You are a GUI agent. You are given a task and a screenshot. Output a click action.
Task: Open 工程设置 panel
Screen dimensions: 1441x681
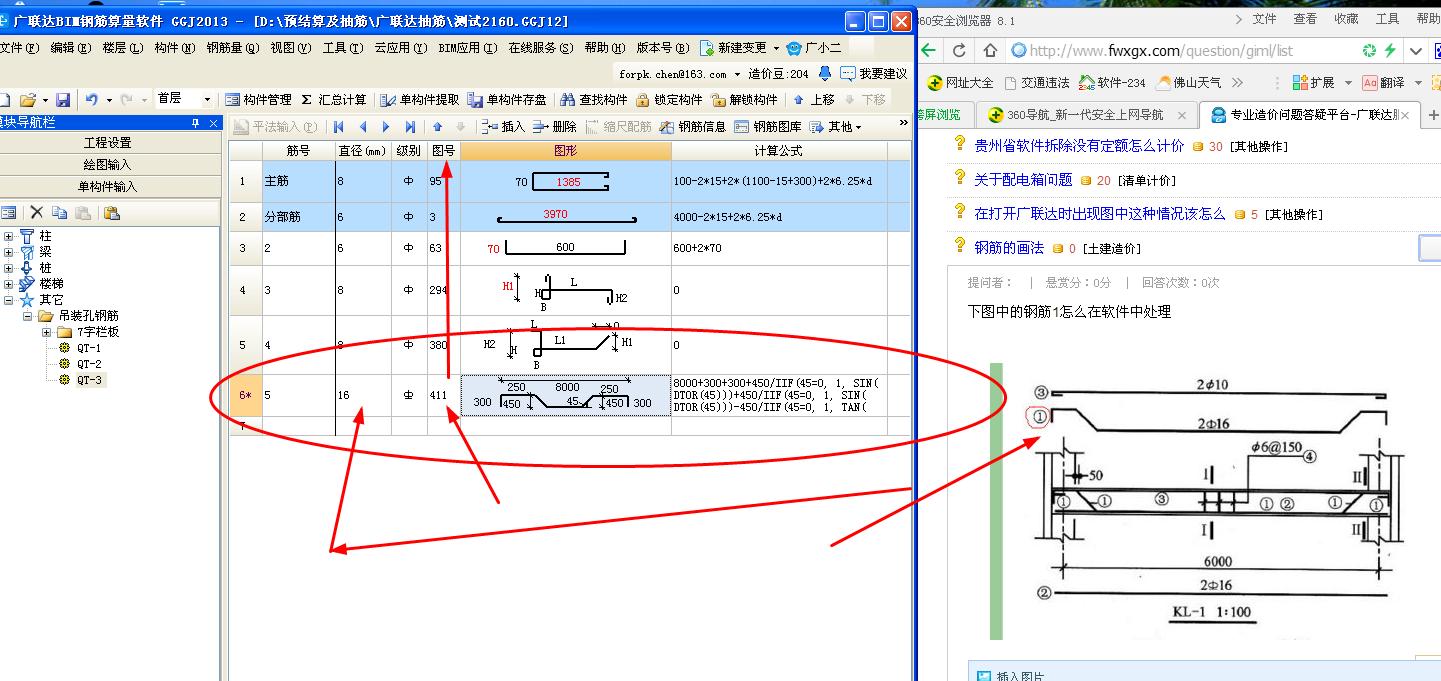(x=109, y=143)
